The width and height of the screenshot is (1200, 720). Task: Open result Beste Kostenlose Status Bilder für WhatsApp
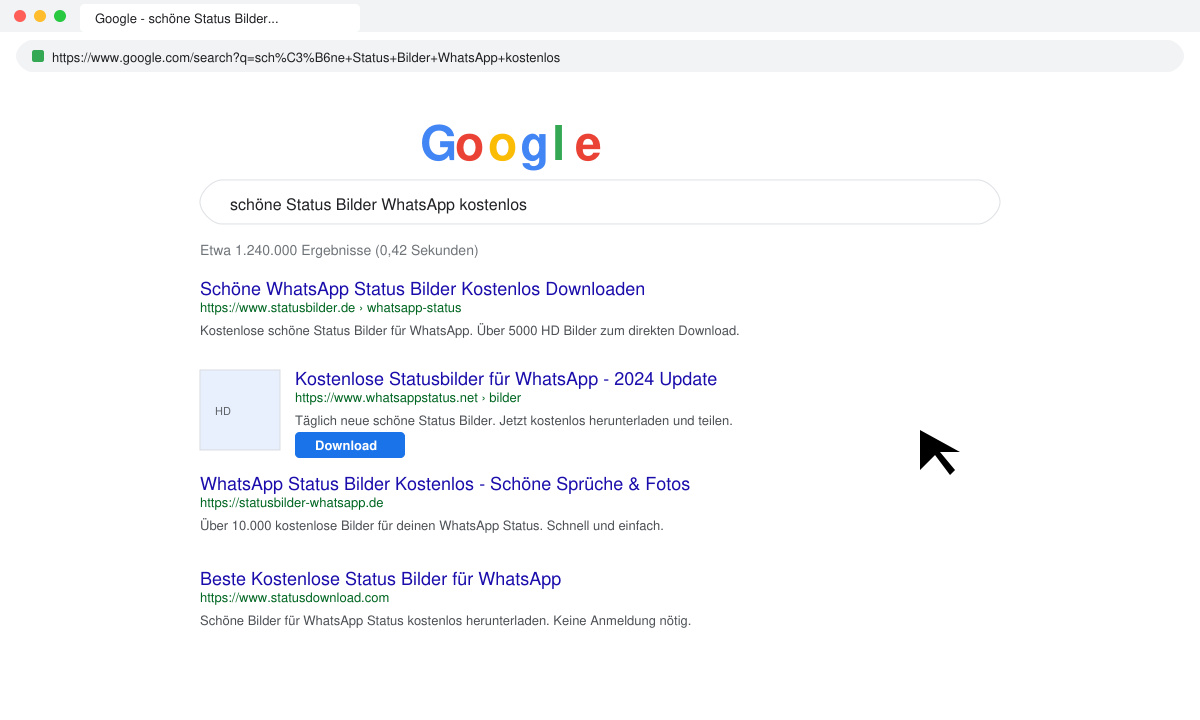click(380, 578)
